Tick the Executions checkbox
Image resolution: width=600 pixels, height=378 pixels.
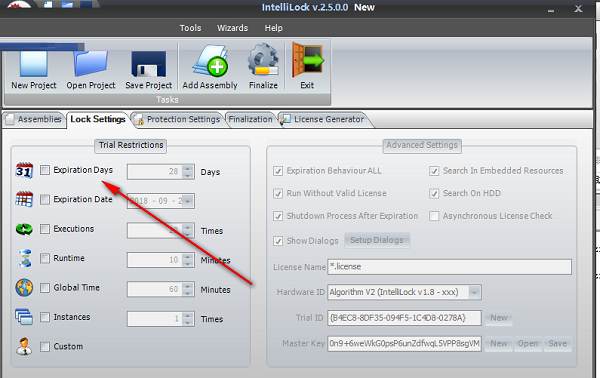[x=45, y=229]
